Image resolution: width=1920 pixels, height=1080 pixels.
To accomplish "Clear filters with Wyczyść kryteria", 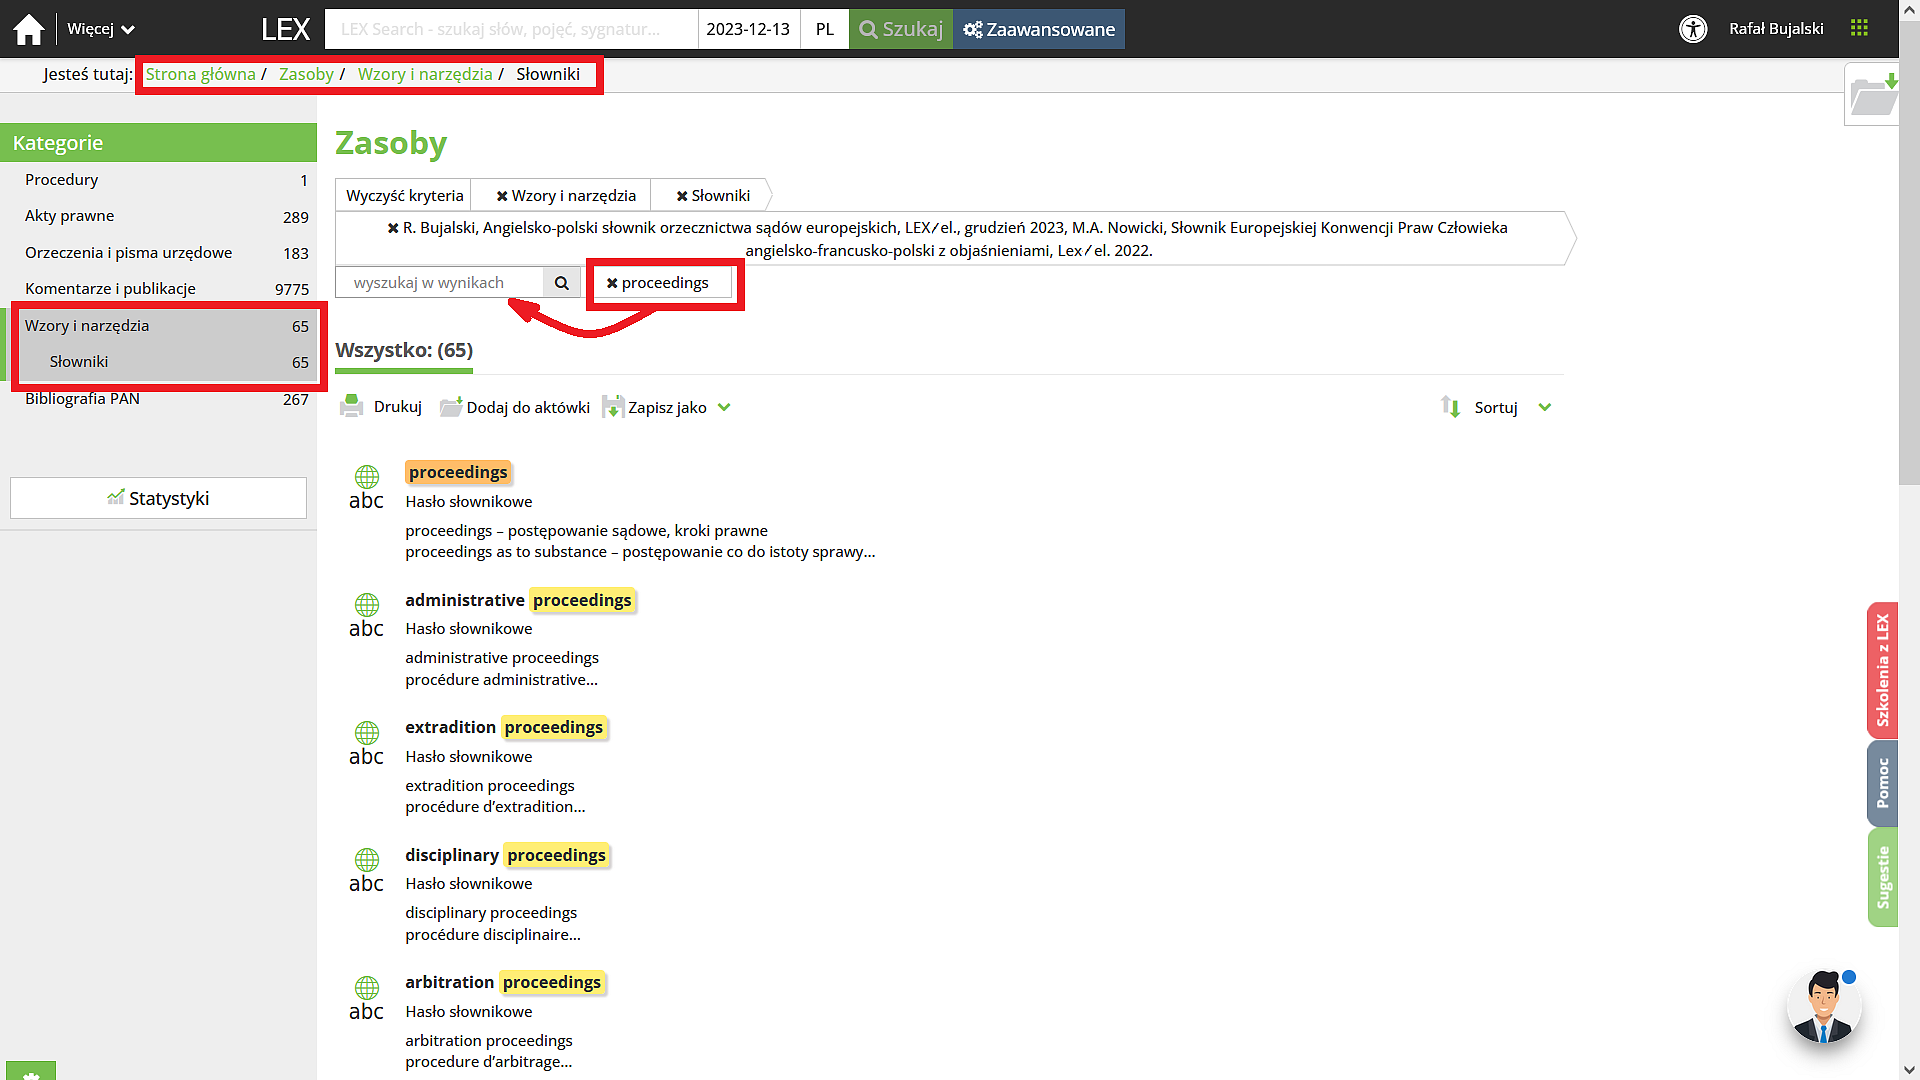I will coord(405,196).
